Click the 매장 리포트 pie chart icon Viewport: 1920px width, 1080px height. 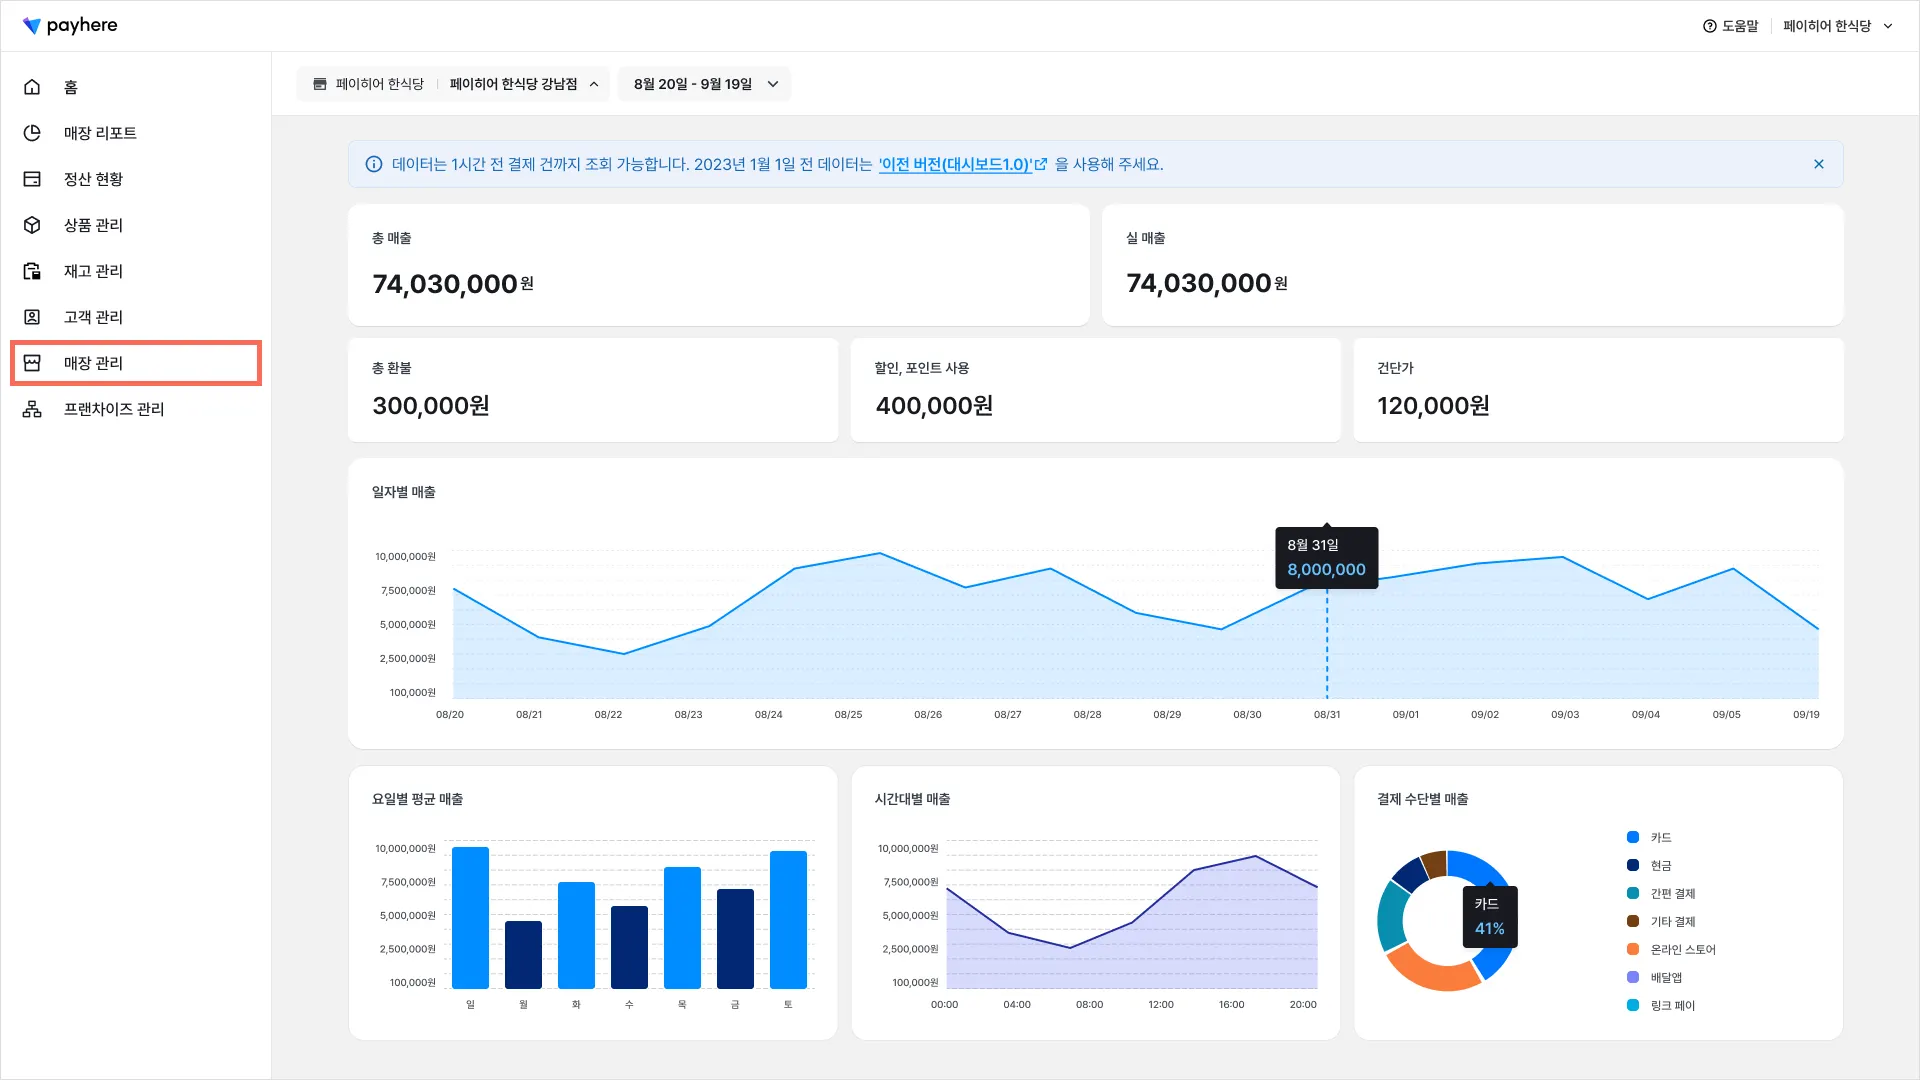pyautogui.click(x=32, y=133)
